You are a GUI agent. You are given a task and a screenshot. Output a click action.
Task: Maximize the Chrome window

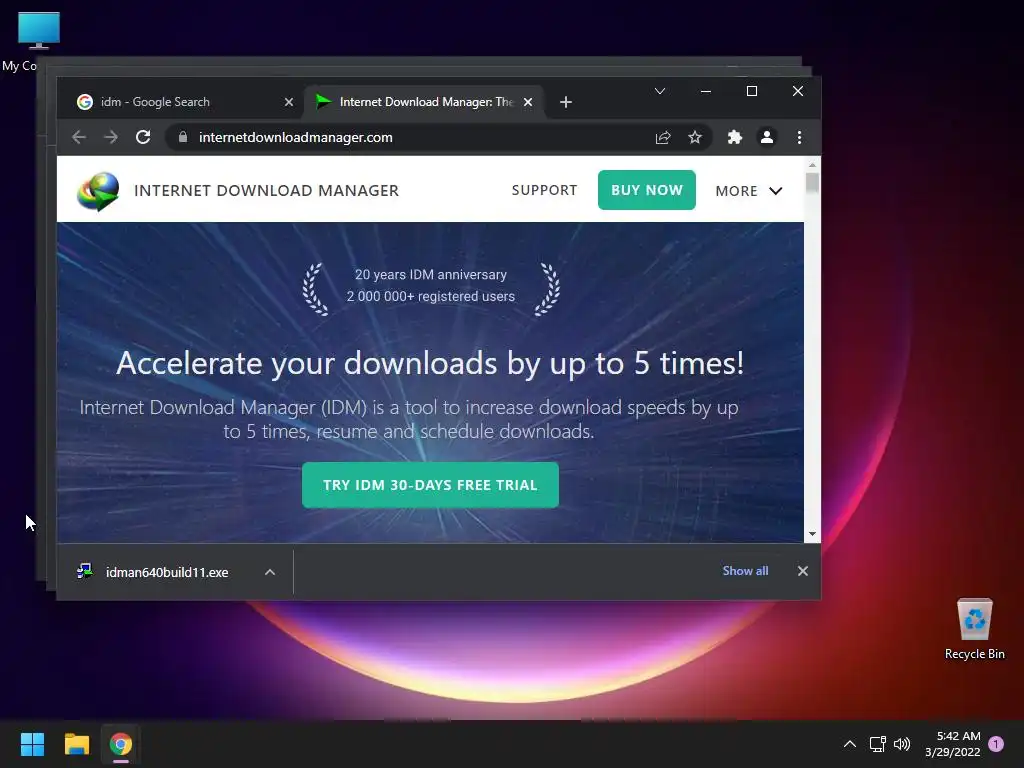point(752,91)
